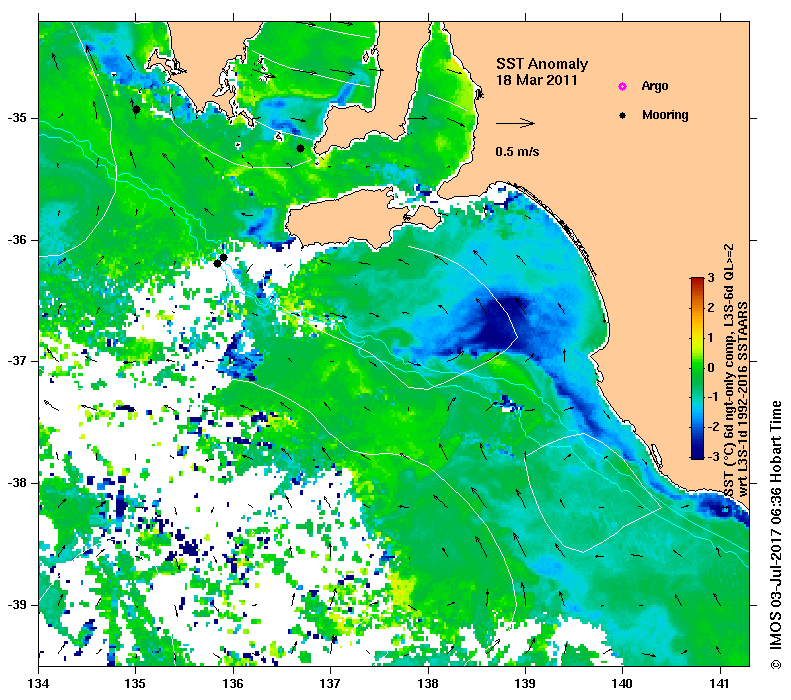Screen dimensions: 791x700
Task: Click the colorbar tick label "0"
Action: click(711, 367)
